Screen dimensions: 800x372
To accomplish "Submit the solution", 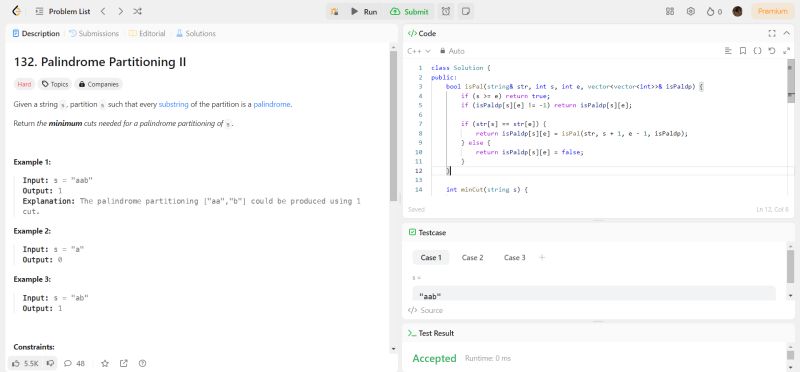I will [x=409, y=11].
